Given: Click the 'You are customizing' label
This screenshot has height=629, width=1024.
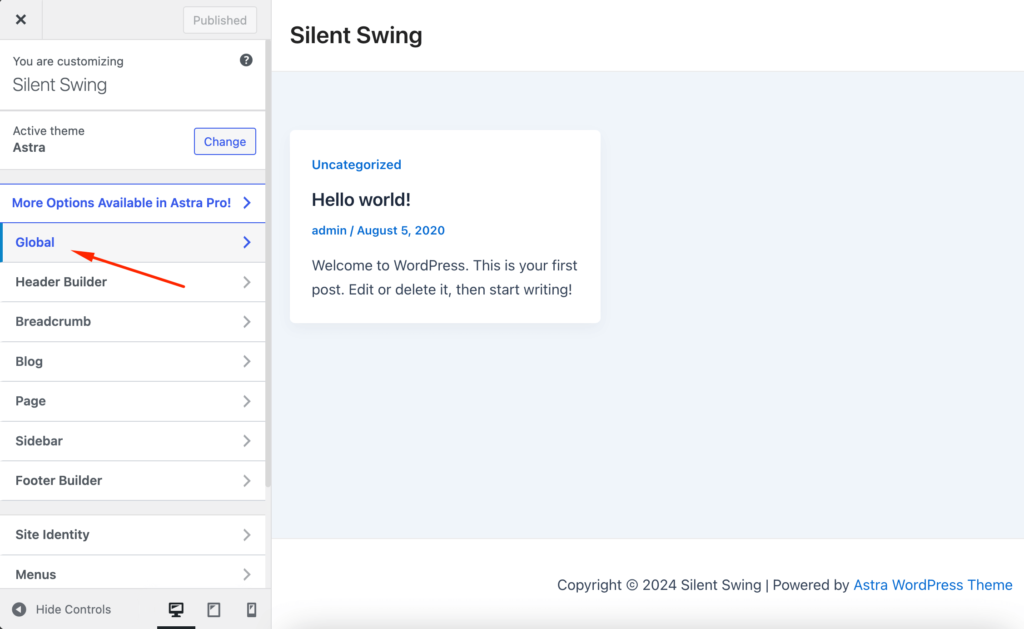Looking at the screenshot, I should click(68, 61).
